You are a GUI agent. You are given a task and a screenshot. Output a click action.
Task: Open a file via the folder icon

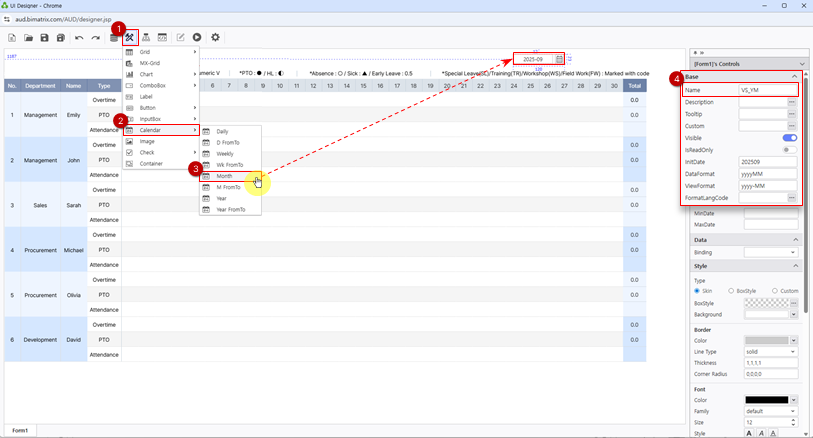(29, 37)
